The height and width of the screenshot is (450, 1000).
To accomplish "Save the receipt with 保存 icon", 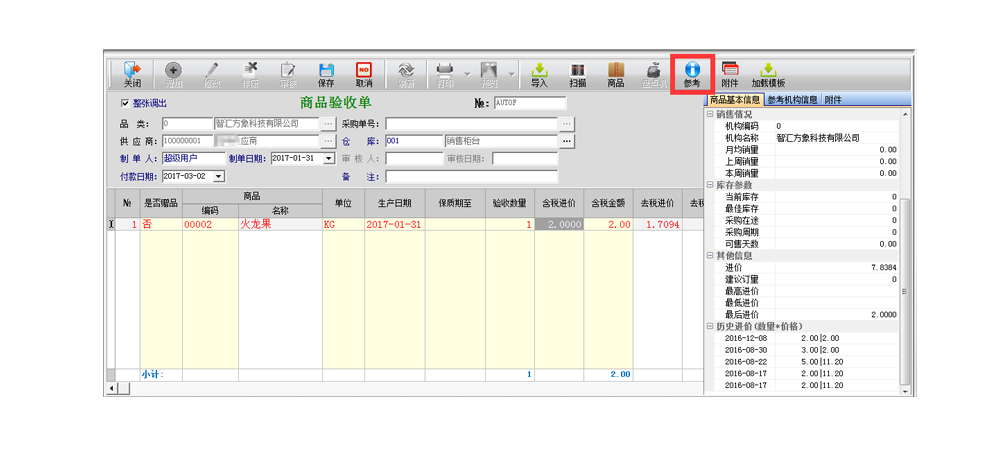I will click(326, 75).
